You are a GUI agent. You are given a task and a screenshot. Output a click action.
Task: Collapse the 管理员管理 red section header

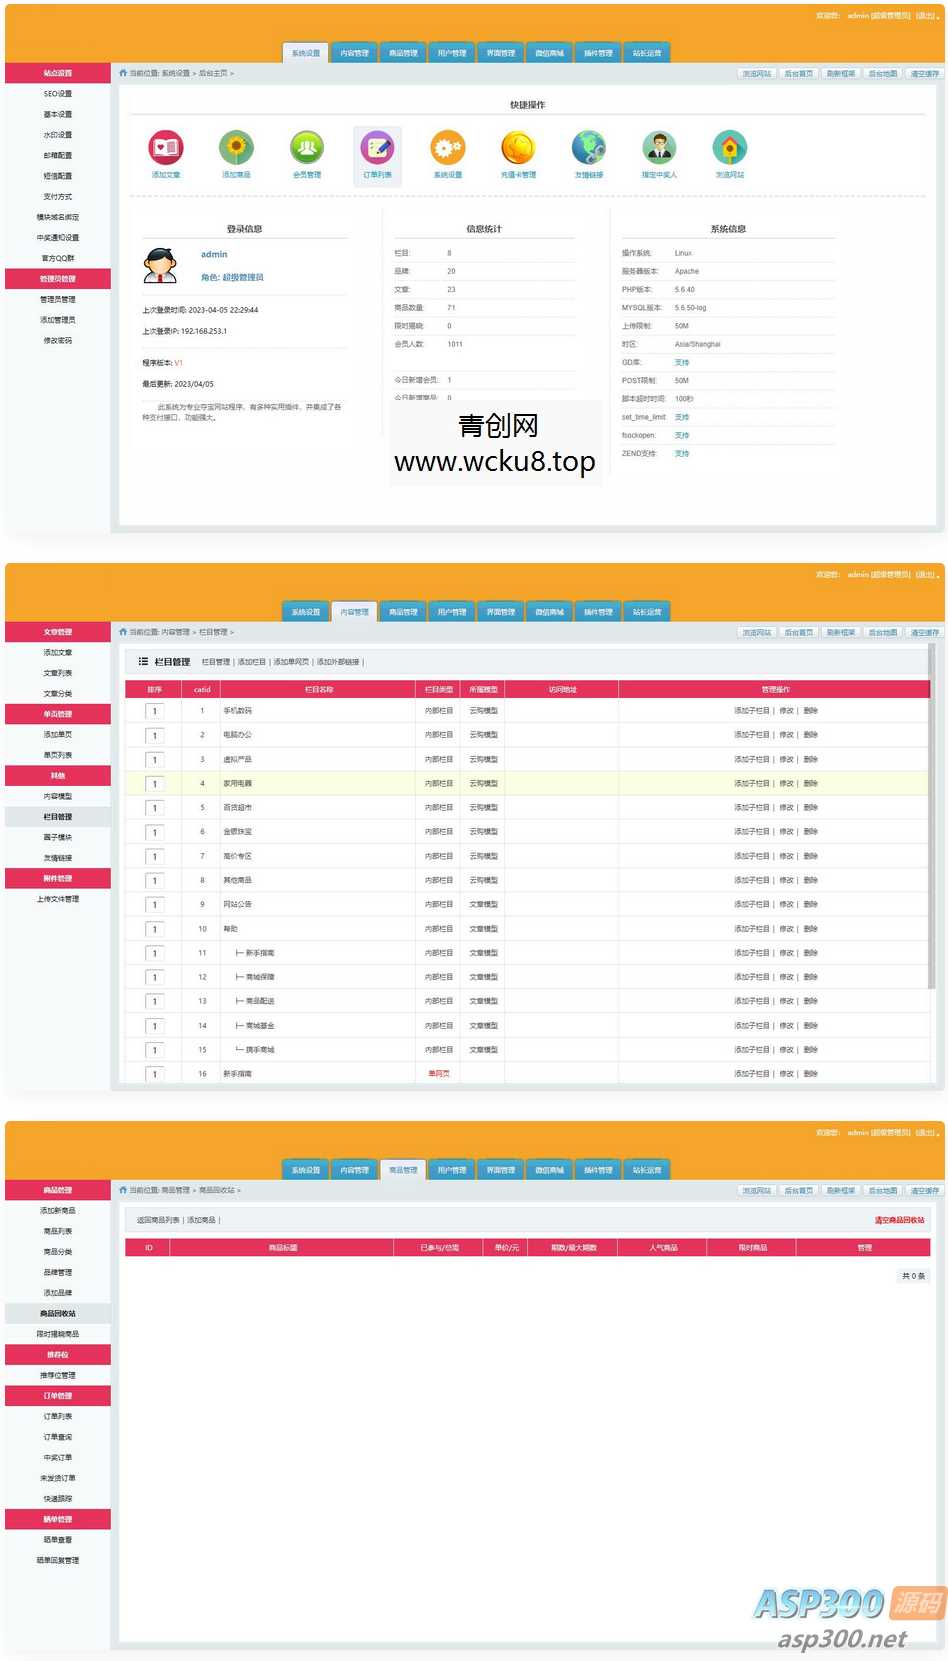(58, 279)
